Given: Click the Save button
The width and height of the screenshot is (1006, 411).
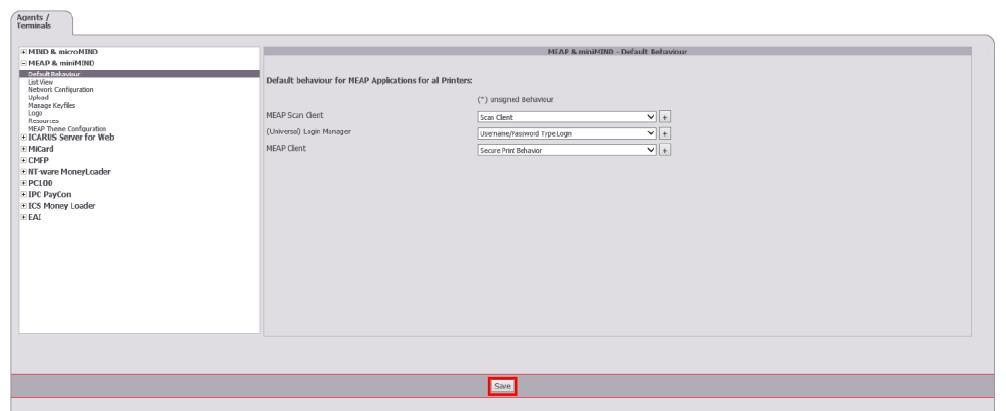Looking at the screenshot, I should (x=502, y=386).
